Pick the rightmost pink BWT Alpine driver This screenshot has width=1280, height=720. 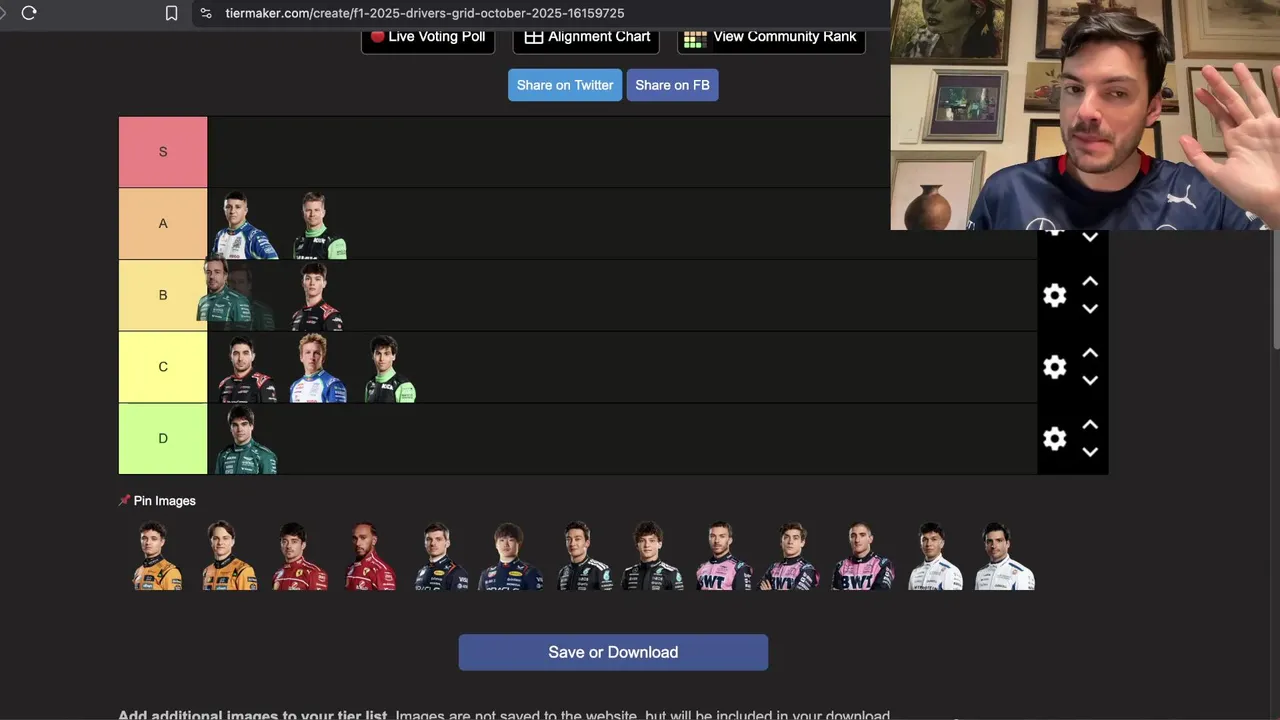click(863, 556)
